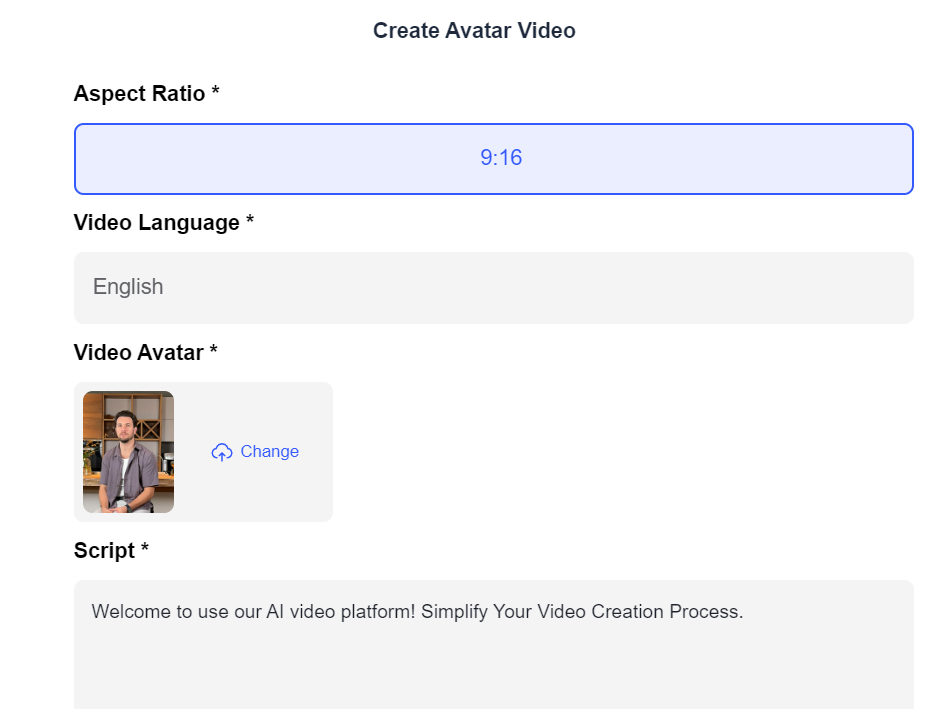949x724 pixels.
Task: Click the Aspect Ratio label
Action: (146, 94)
